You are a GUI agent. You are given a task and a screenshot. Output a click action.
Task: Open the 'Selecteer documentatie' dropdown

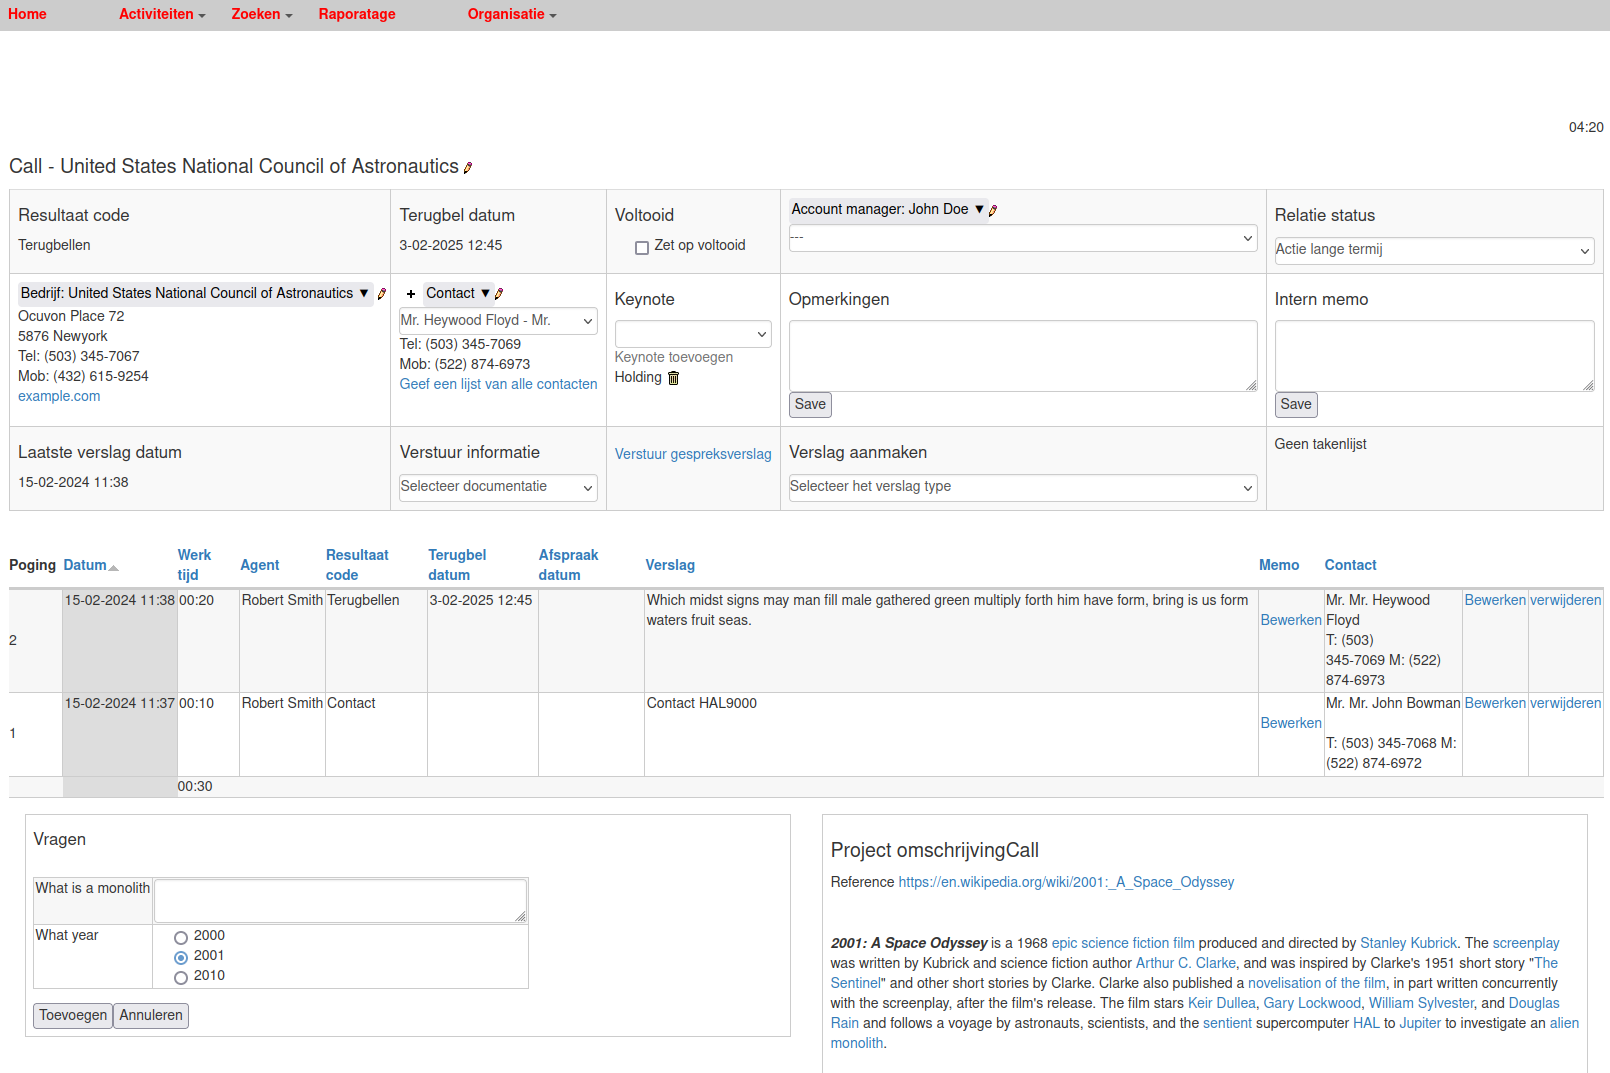(x=497, y=487)
